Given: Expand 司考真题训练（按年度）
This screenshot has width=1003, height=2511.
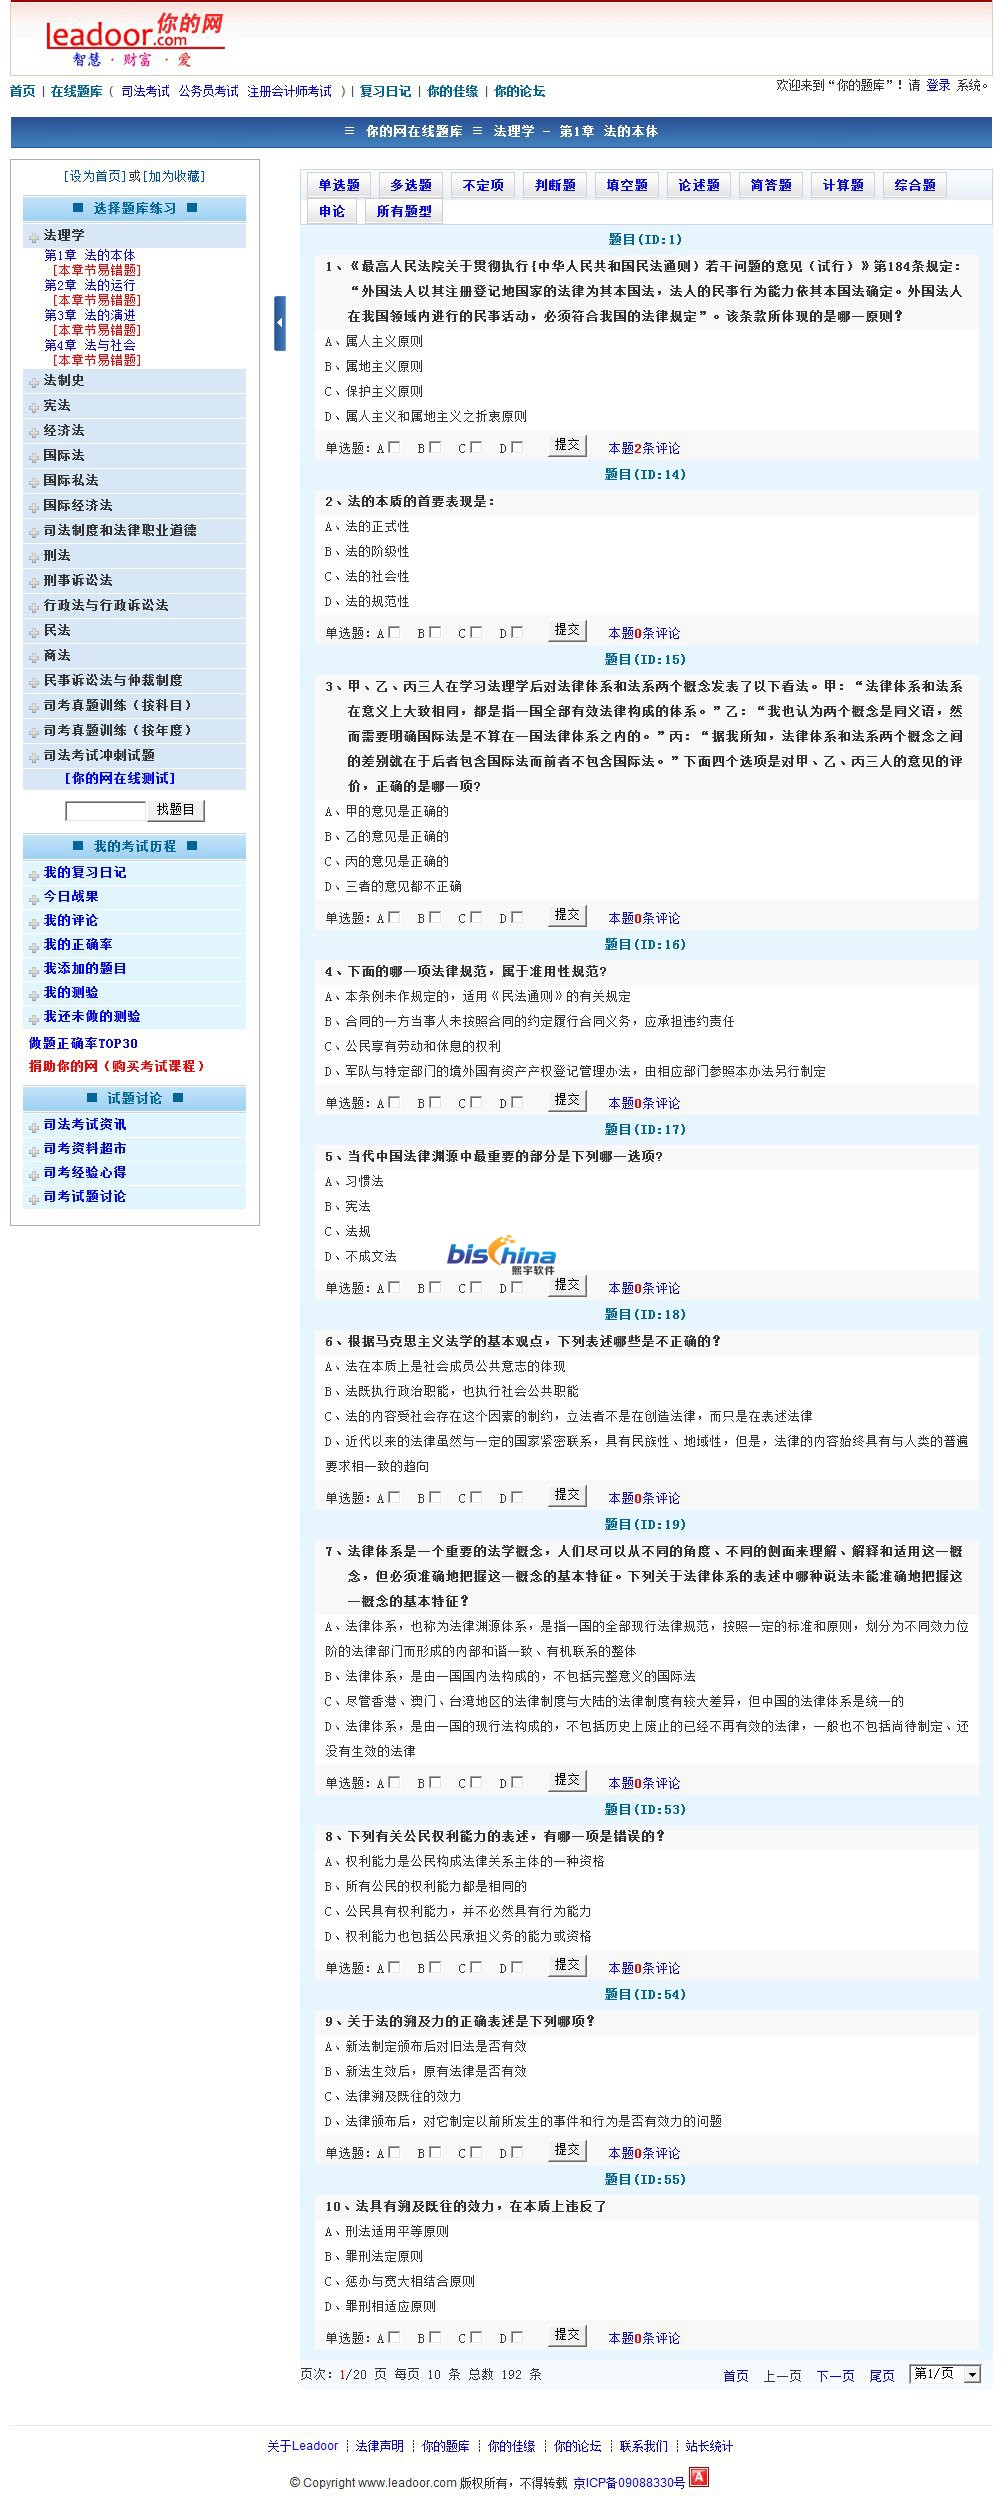Looking at the screenshot, I should [x=117, y=730].
